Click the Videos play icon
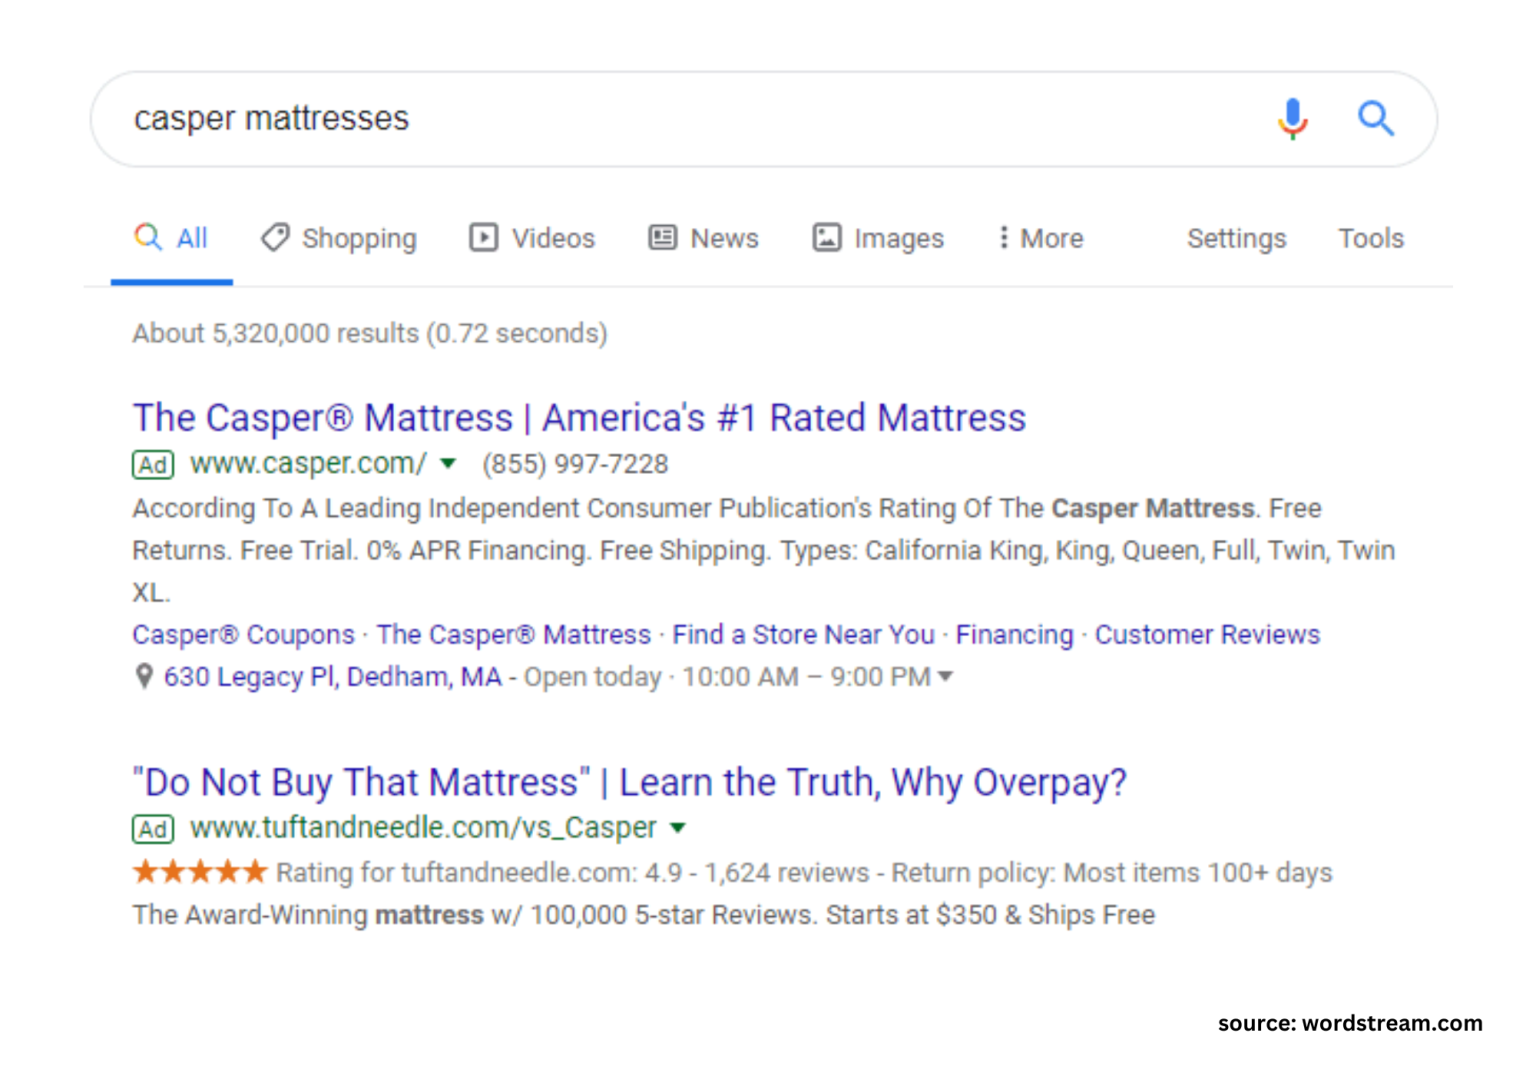1536x1086 pixels. [x=483, y=238]
